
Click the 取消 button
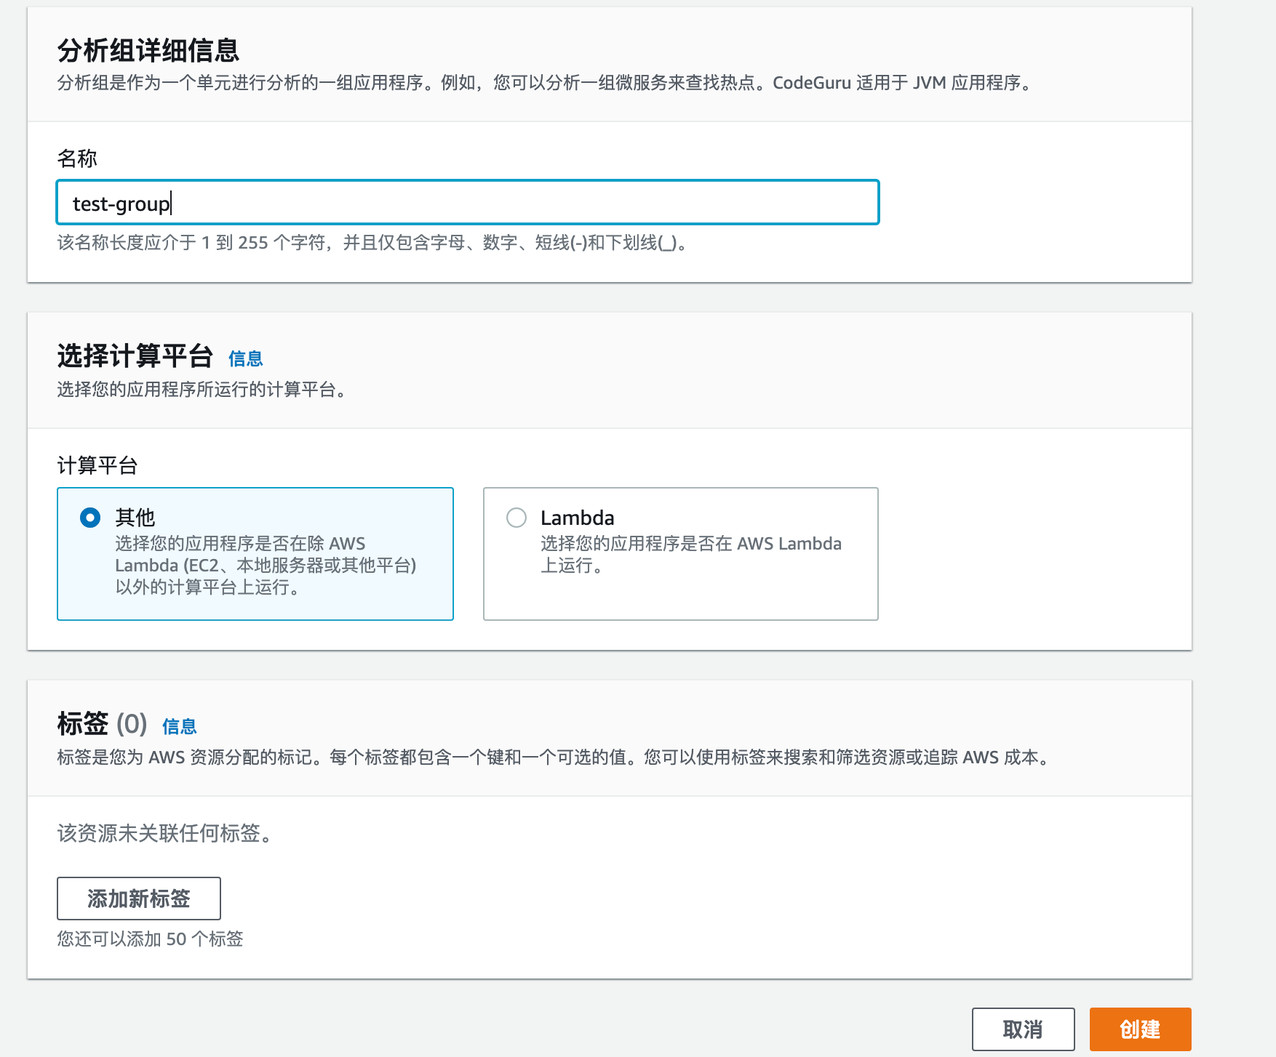(1023, 1029)
